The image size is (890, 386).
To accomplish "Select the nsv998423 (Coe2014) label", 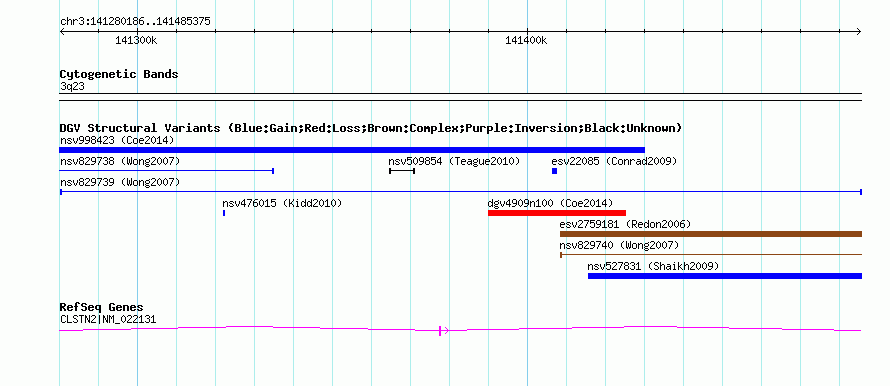I will point(117,140).
